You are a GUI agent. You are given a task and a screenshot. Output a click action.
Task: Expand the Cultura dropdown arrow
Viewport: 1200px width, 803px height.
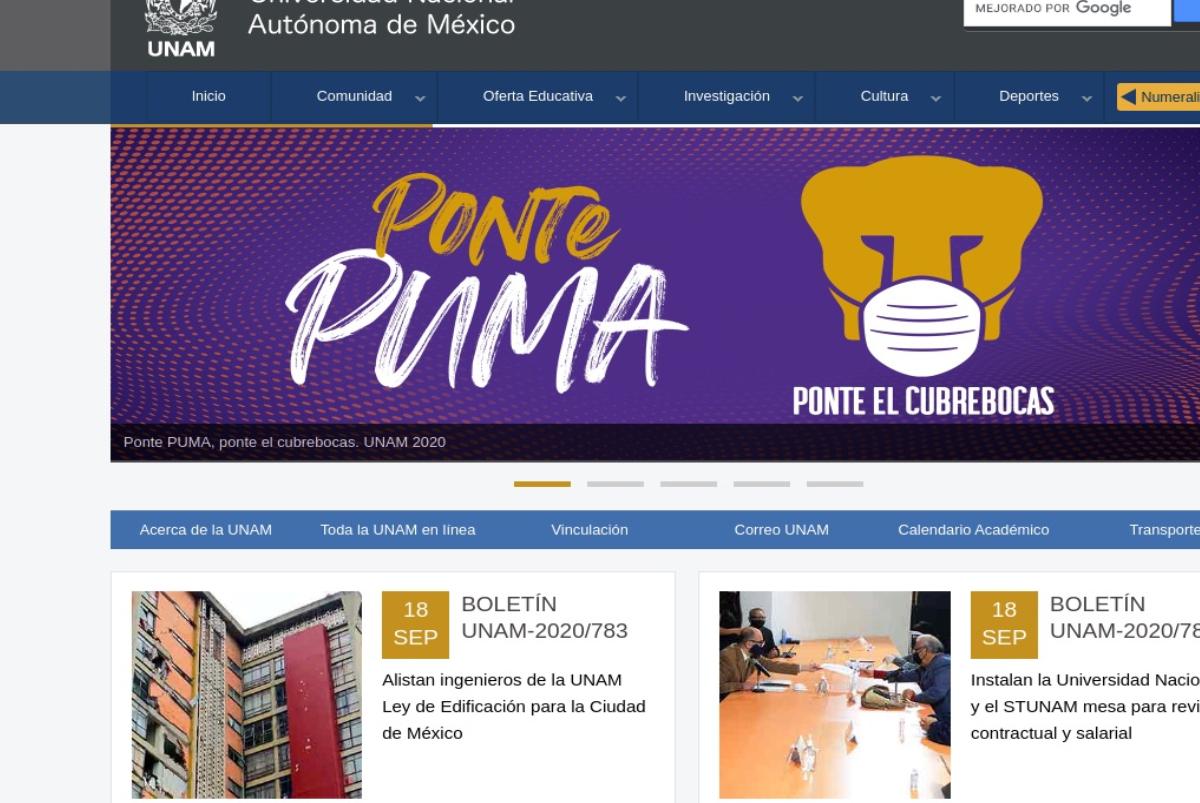(935, 98)
